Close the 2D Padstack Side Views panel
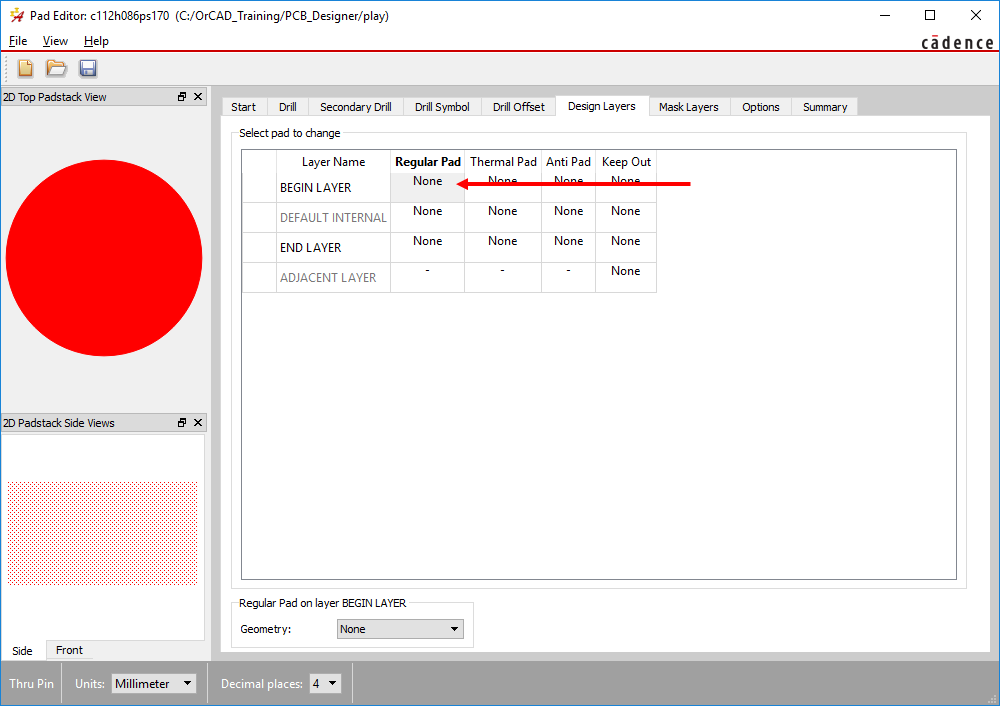The width and height of the screenshot is (1000, 706). pos(198,423)
